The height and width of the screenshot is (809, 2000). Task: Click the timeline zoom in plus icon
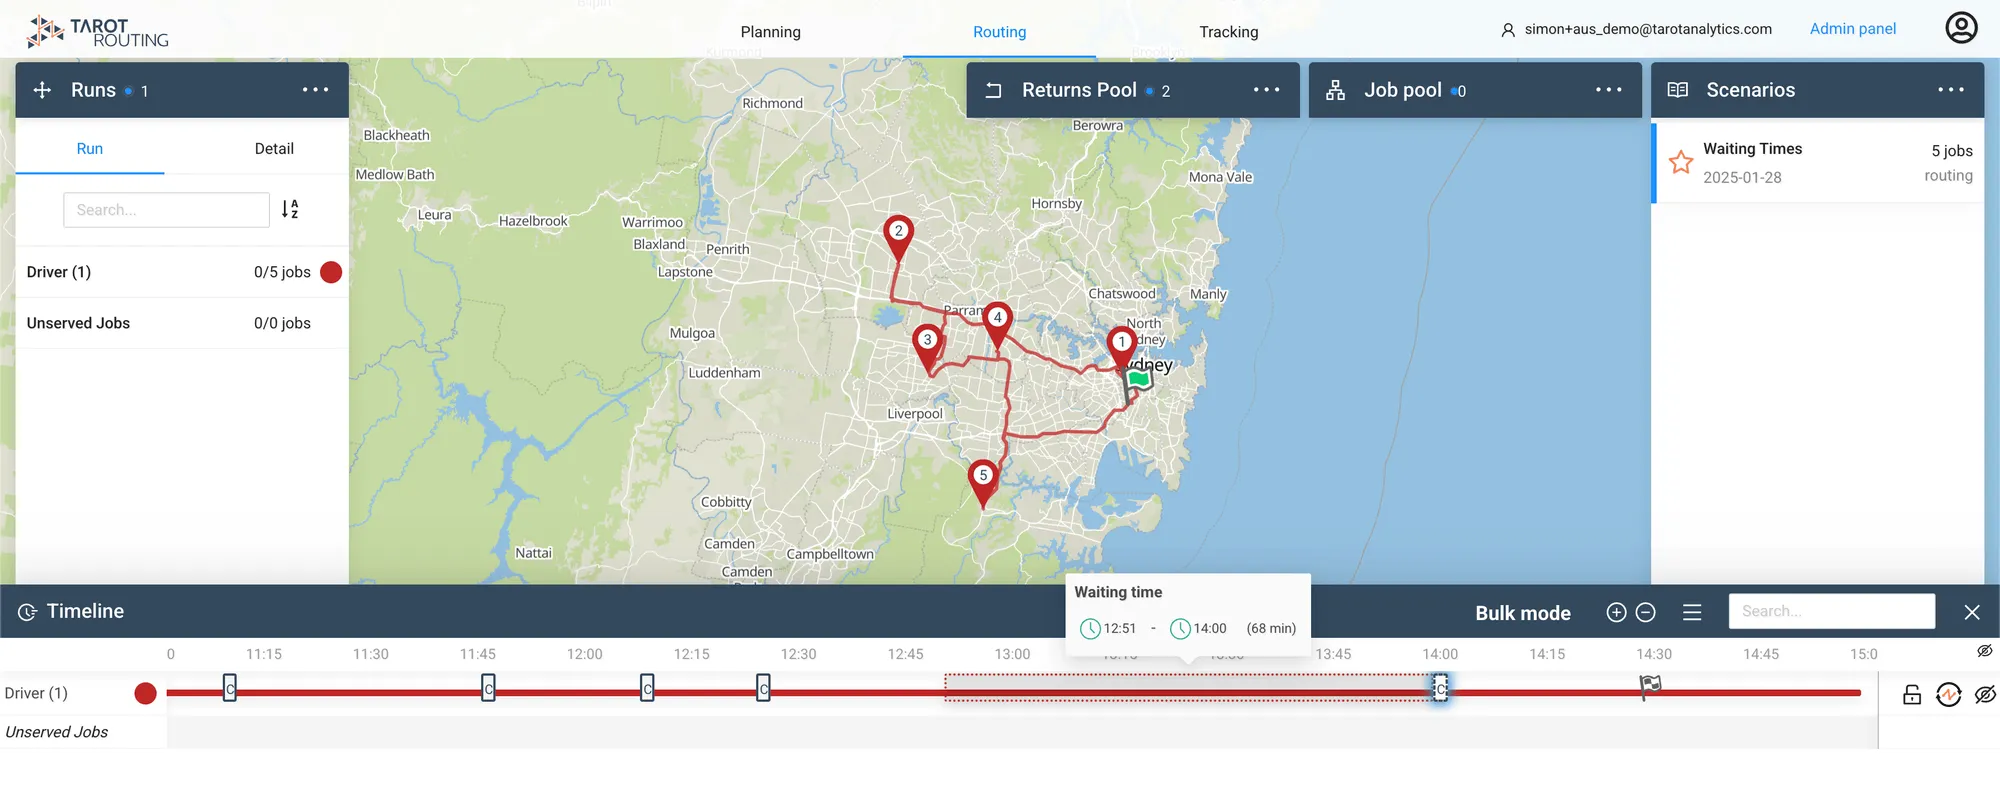click(x=1616, y=612)
